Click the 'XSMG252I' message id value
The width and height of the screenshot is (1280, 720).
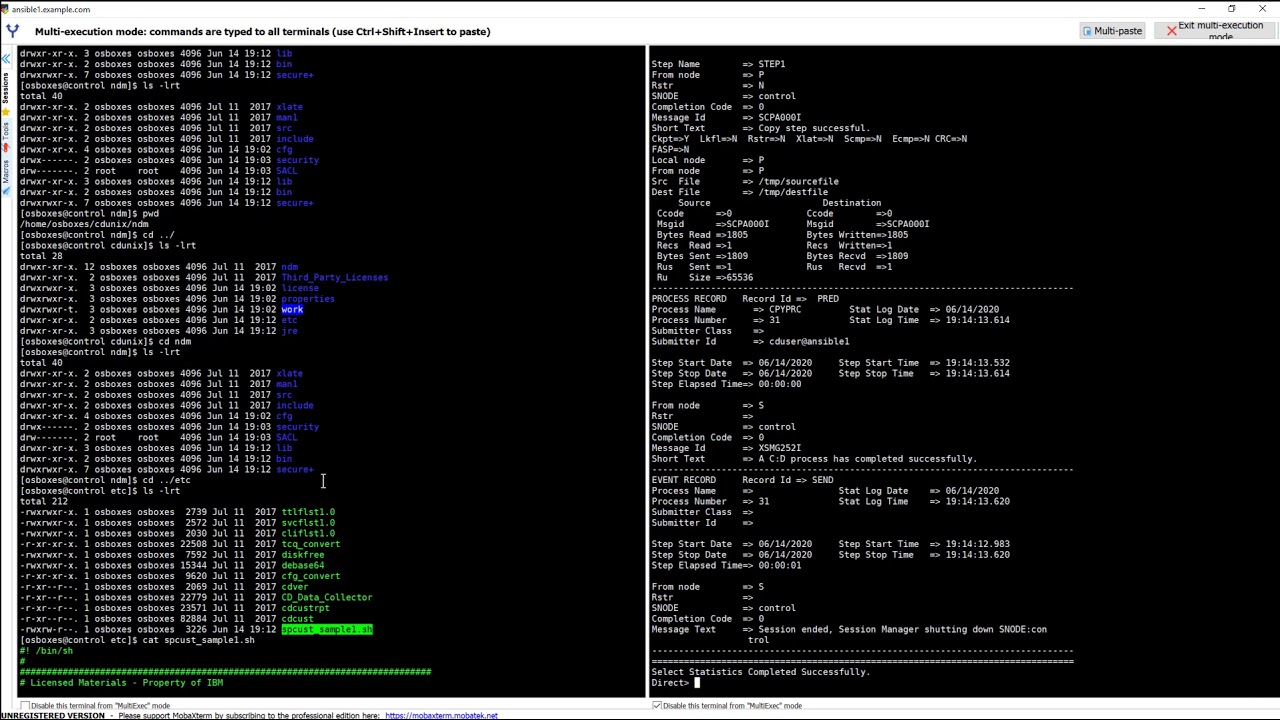coord(780,448)
